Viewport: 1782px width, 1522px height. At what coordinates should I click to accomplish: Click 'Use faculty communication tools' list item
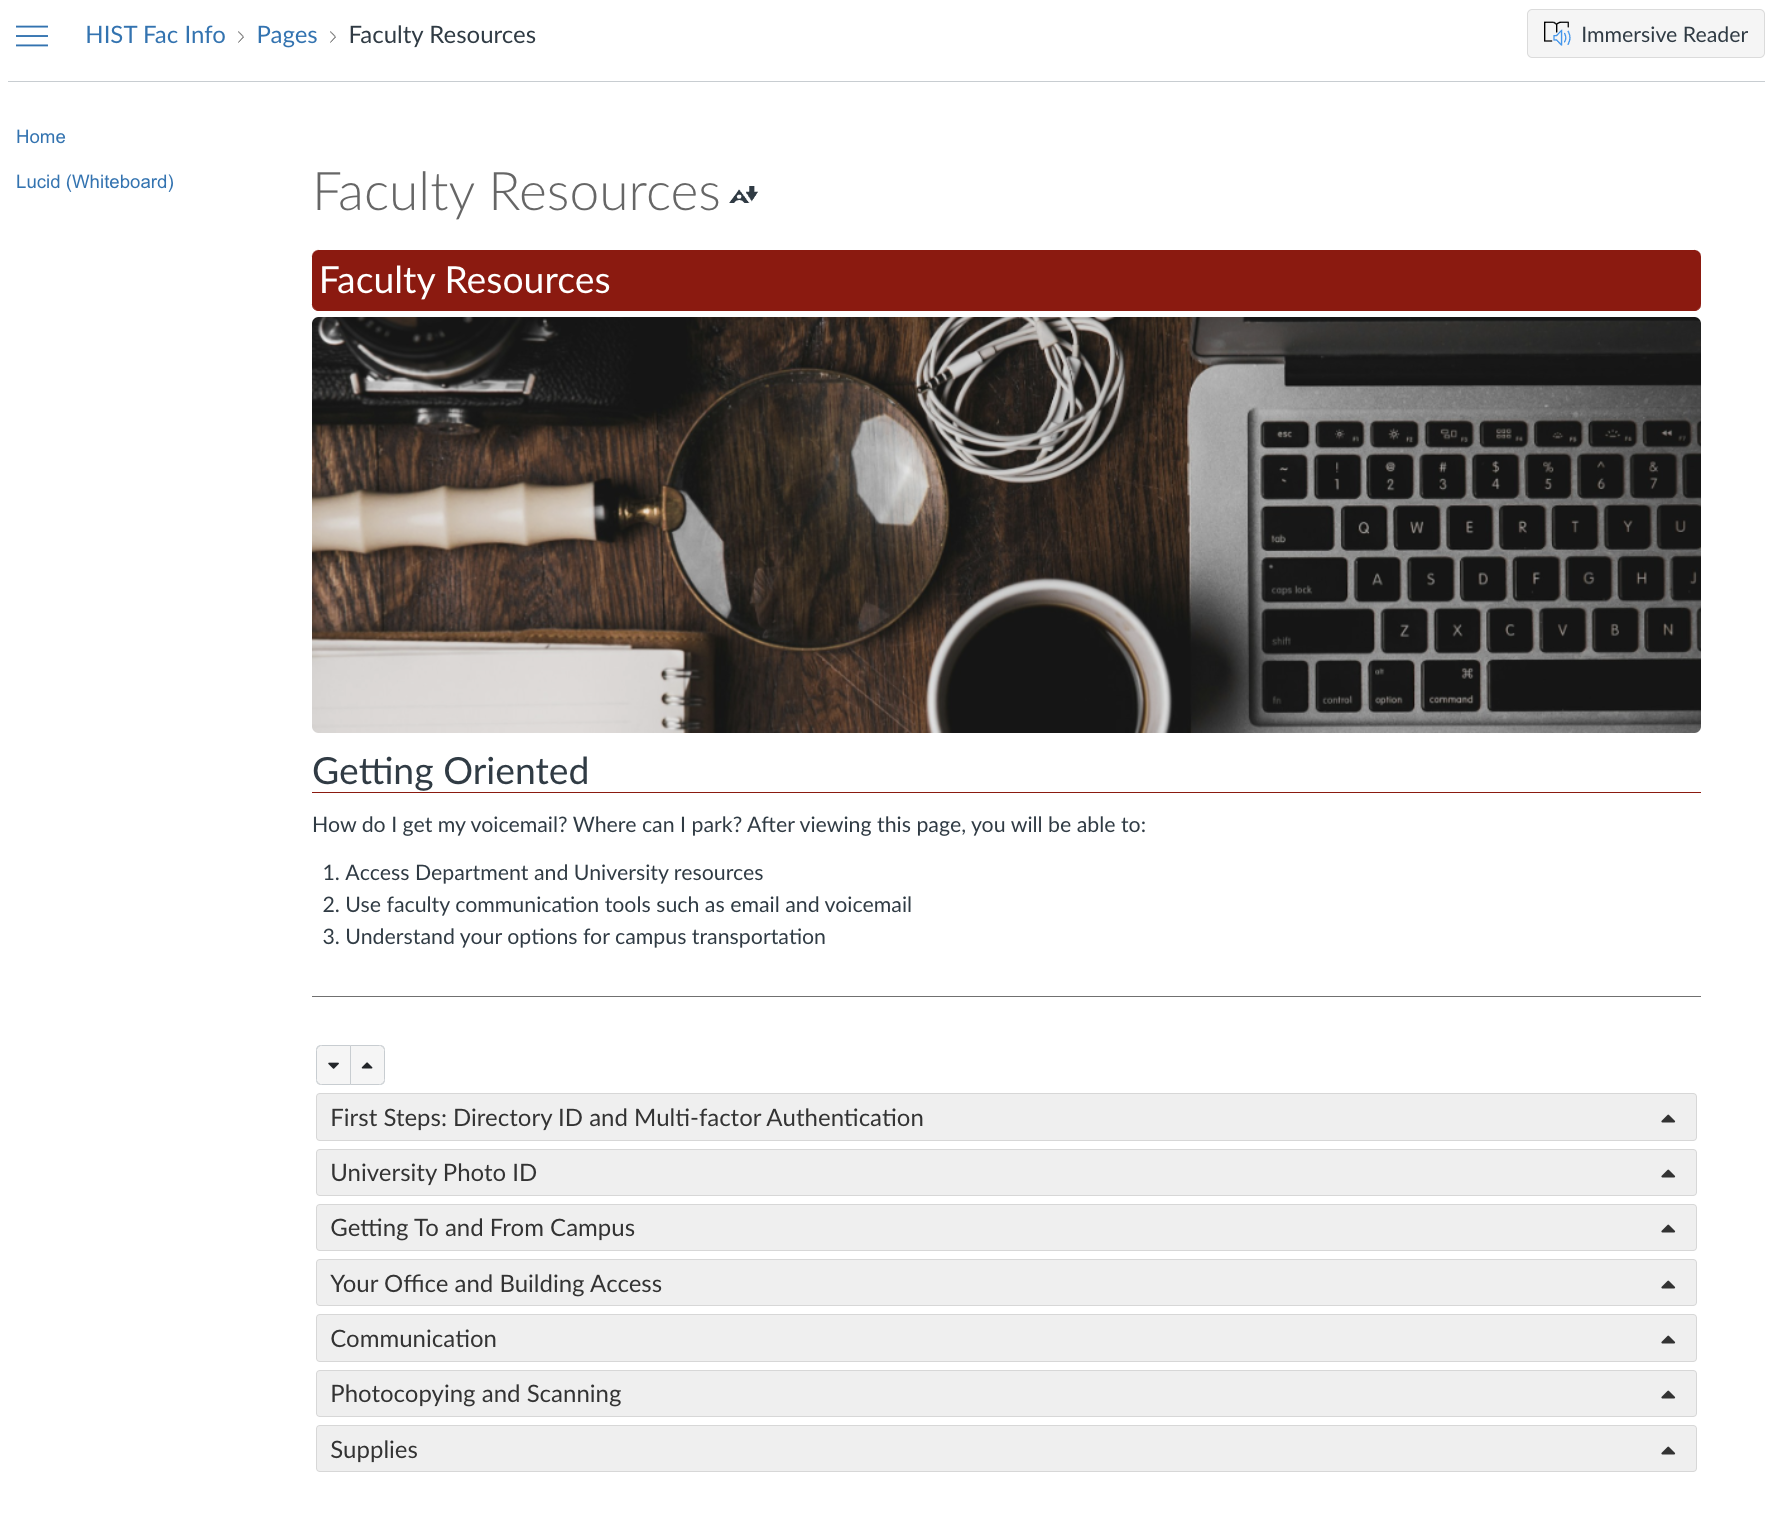click(628, 905)
